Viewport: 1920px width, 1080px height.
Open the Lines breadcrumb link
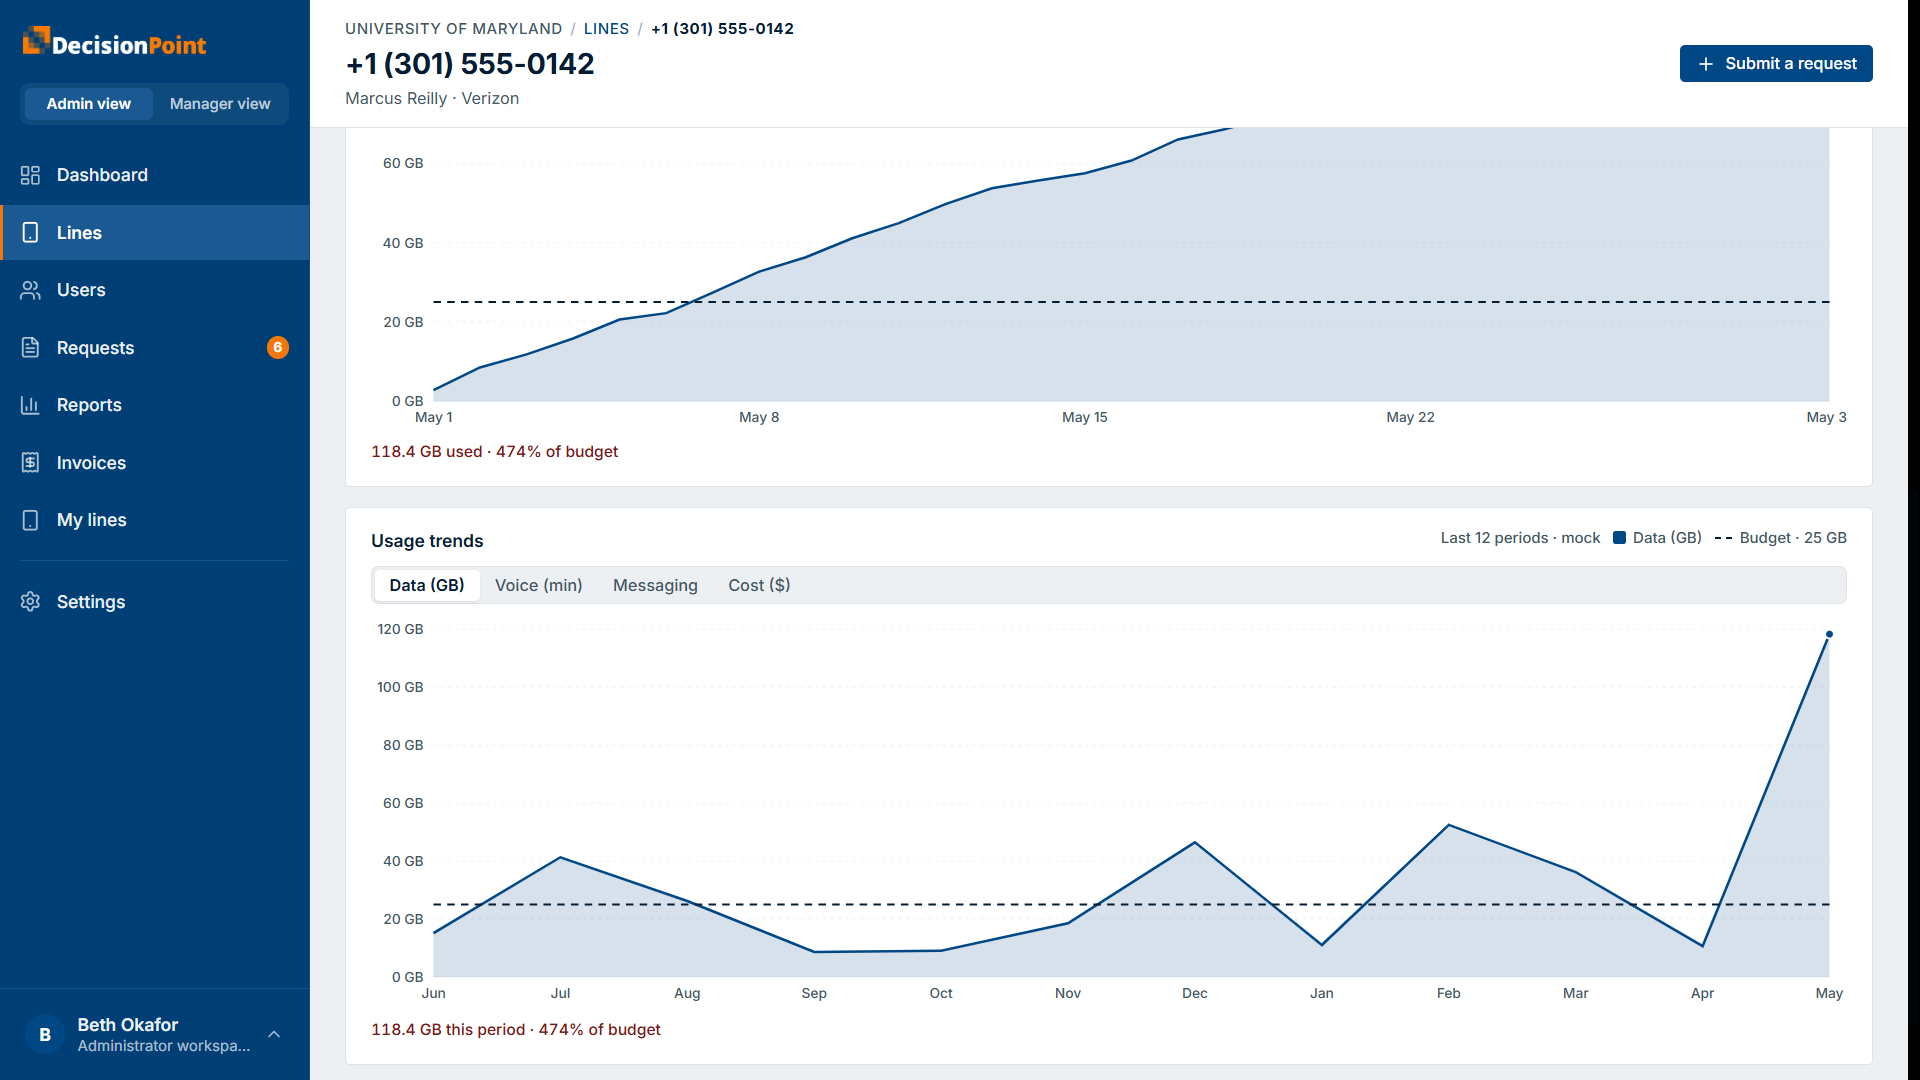[606, 29]
